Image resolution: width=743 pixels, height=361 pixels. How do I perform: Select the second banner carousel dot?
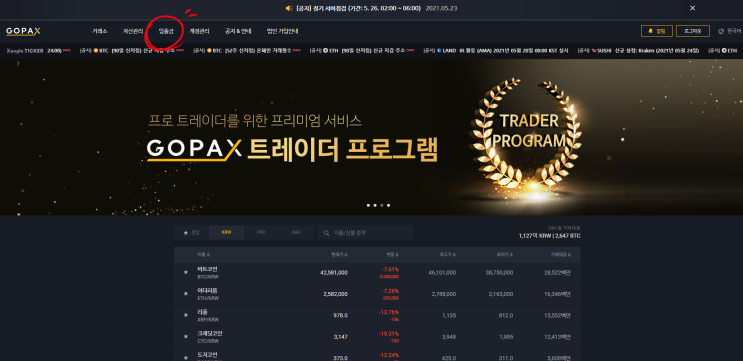point(375,205)
